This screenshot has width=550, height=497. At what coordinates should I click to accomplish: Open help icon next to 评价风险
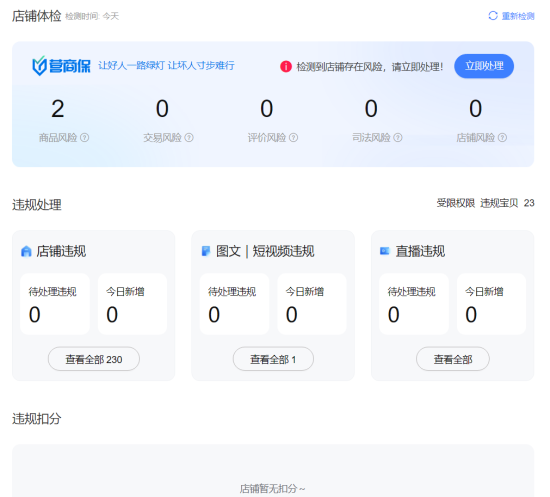tap(294, 137)
